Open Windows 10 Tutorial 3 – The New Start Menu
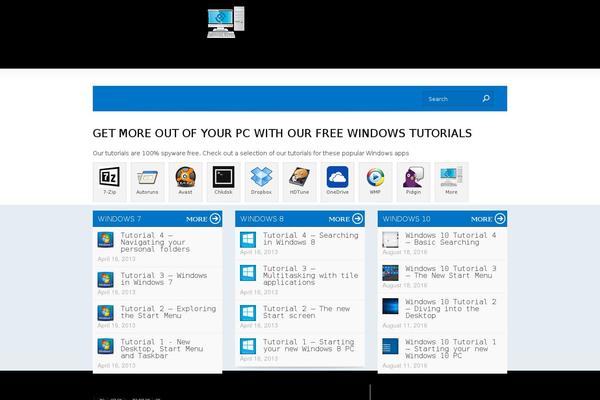 click(x=450, y=272)
